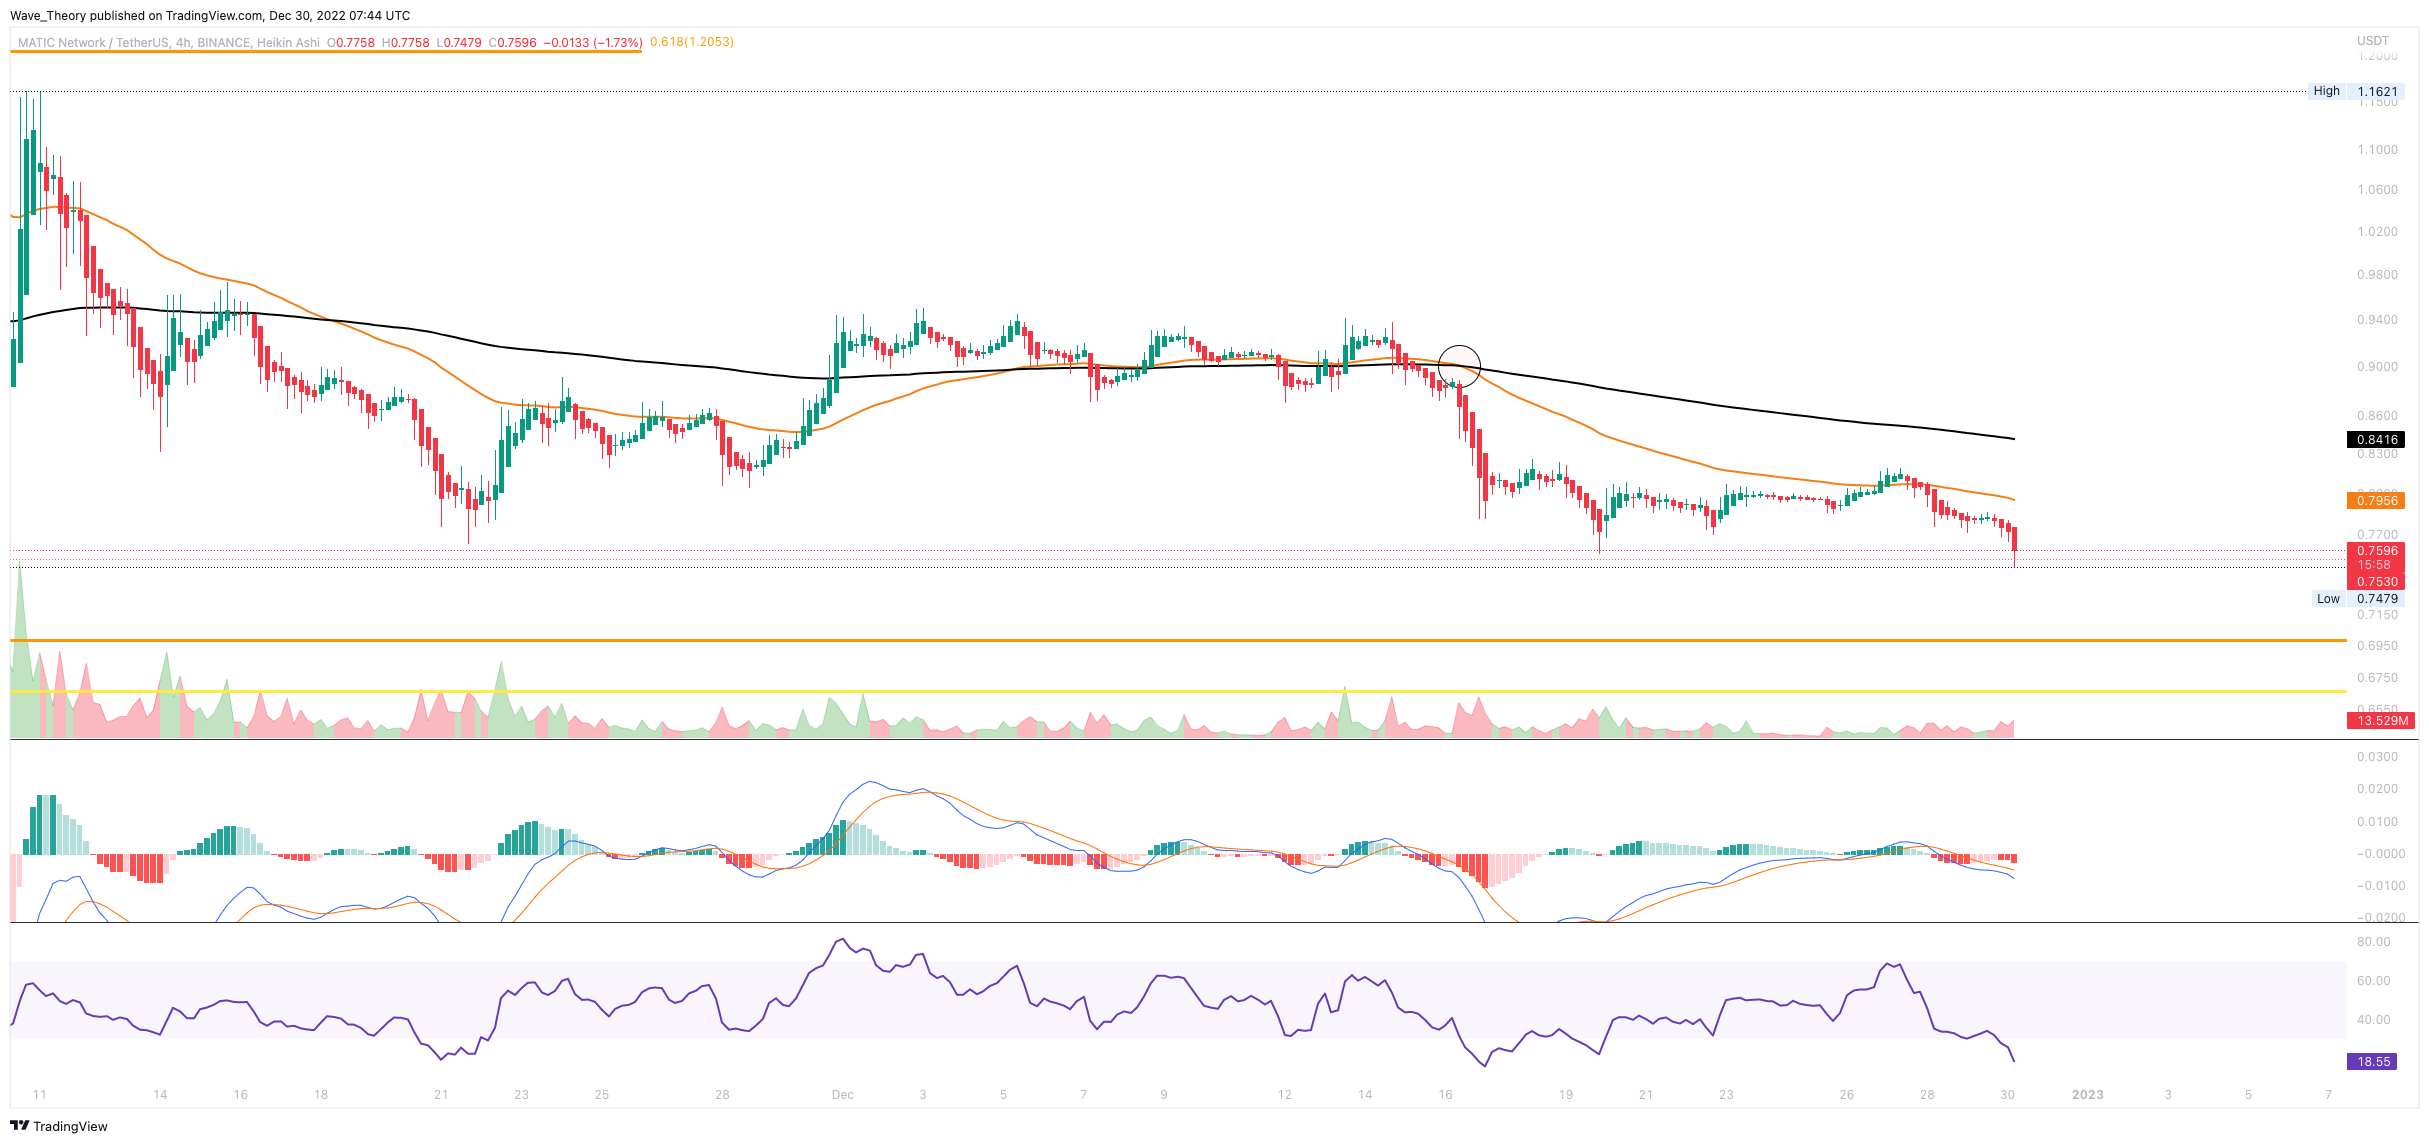Click the TradingView logo at bottom left
2429x1143 pixels.
[59, 1126]
